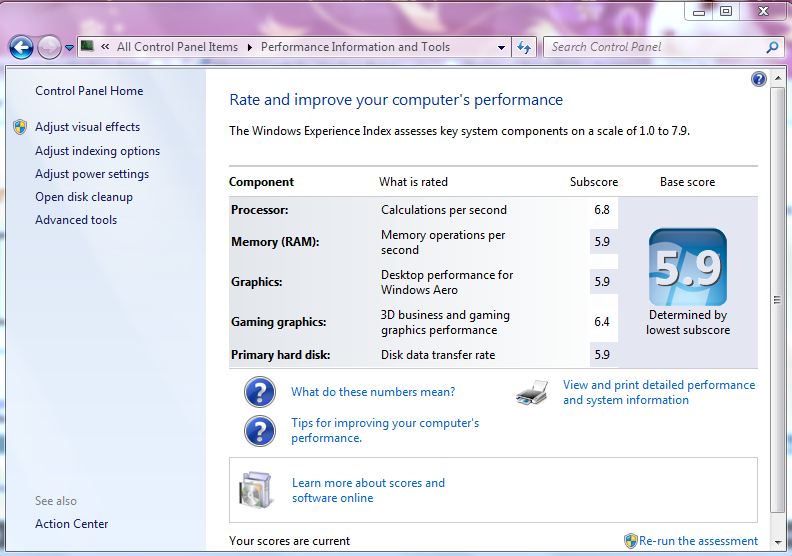Screen dimensions: 792x556
Task: Select 'All Control Panel Items' breadcrumb
Action: pyautogui.click(x=177, y=47)
